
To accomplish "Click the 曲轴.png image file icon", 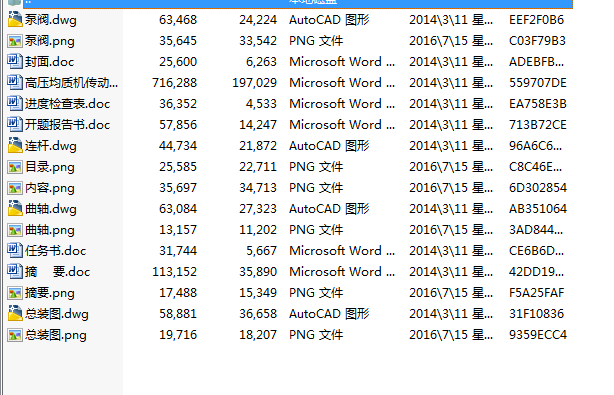I will coord(15,230).
